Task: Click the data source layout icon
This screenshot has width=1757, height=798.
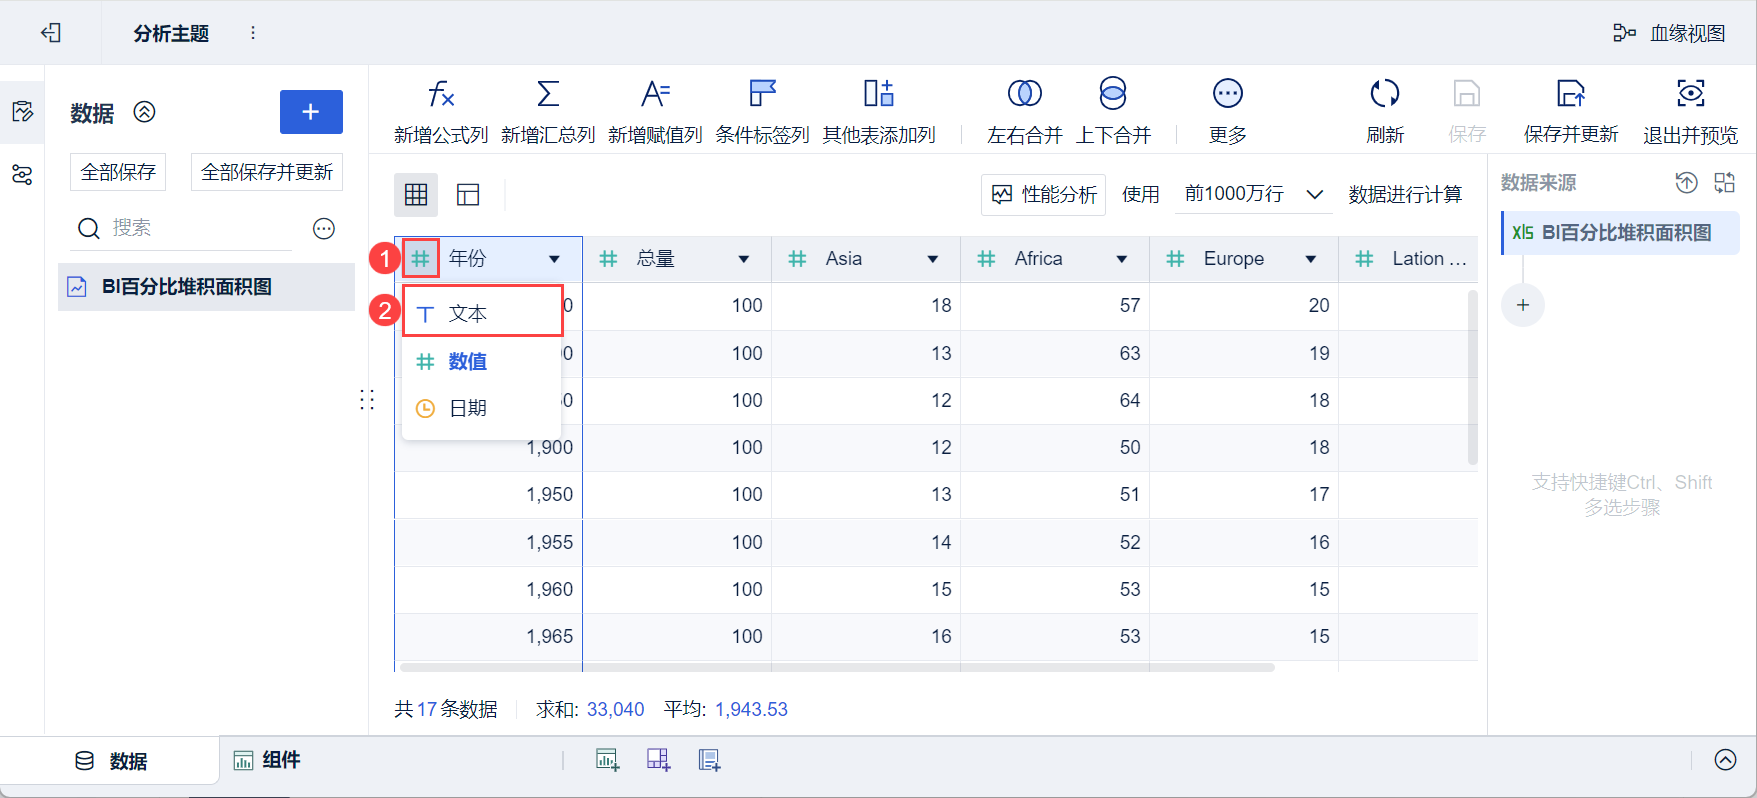Action: (1725, 182)
